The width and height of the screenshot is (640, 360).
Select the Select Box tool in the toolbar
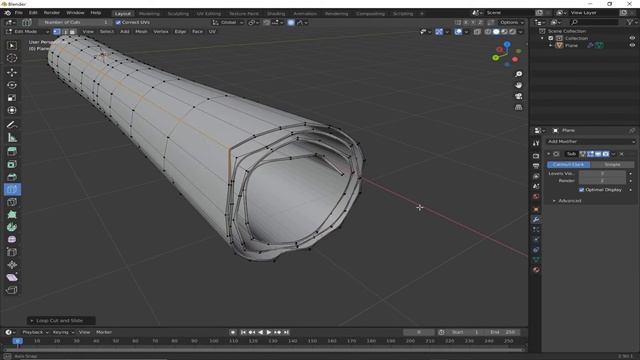[x=12, y=46]
